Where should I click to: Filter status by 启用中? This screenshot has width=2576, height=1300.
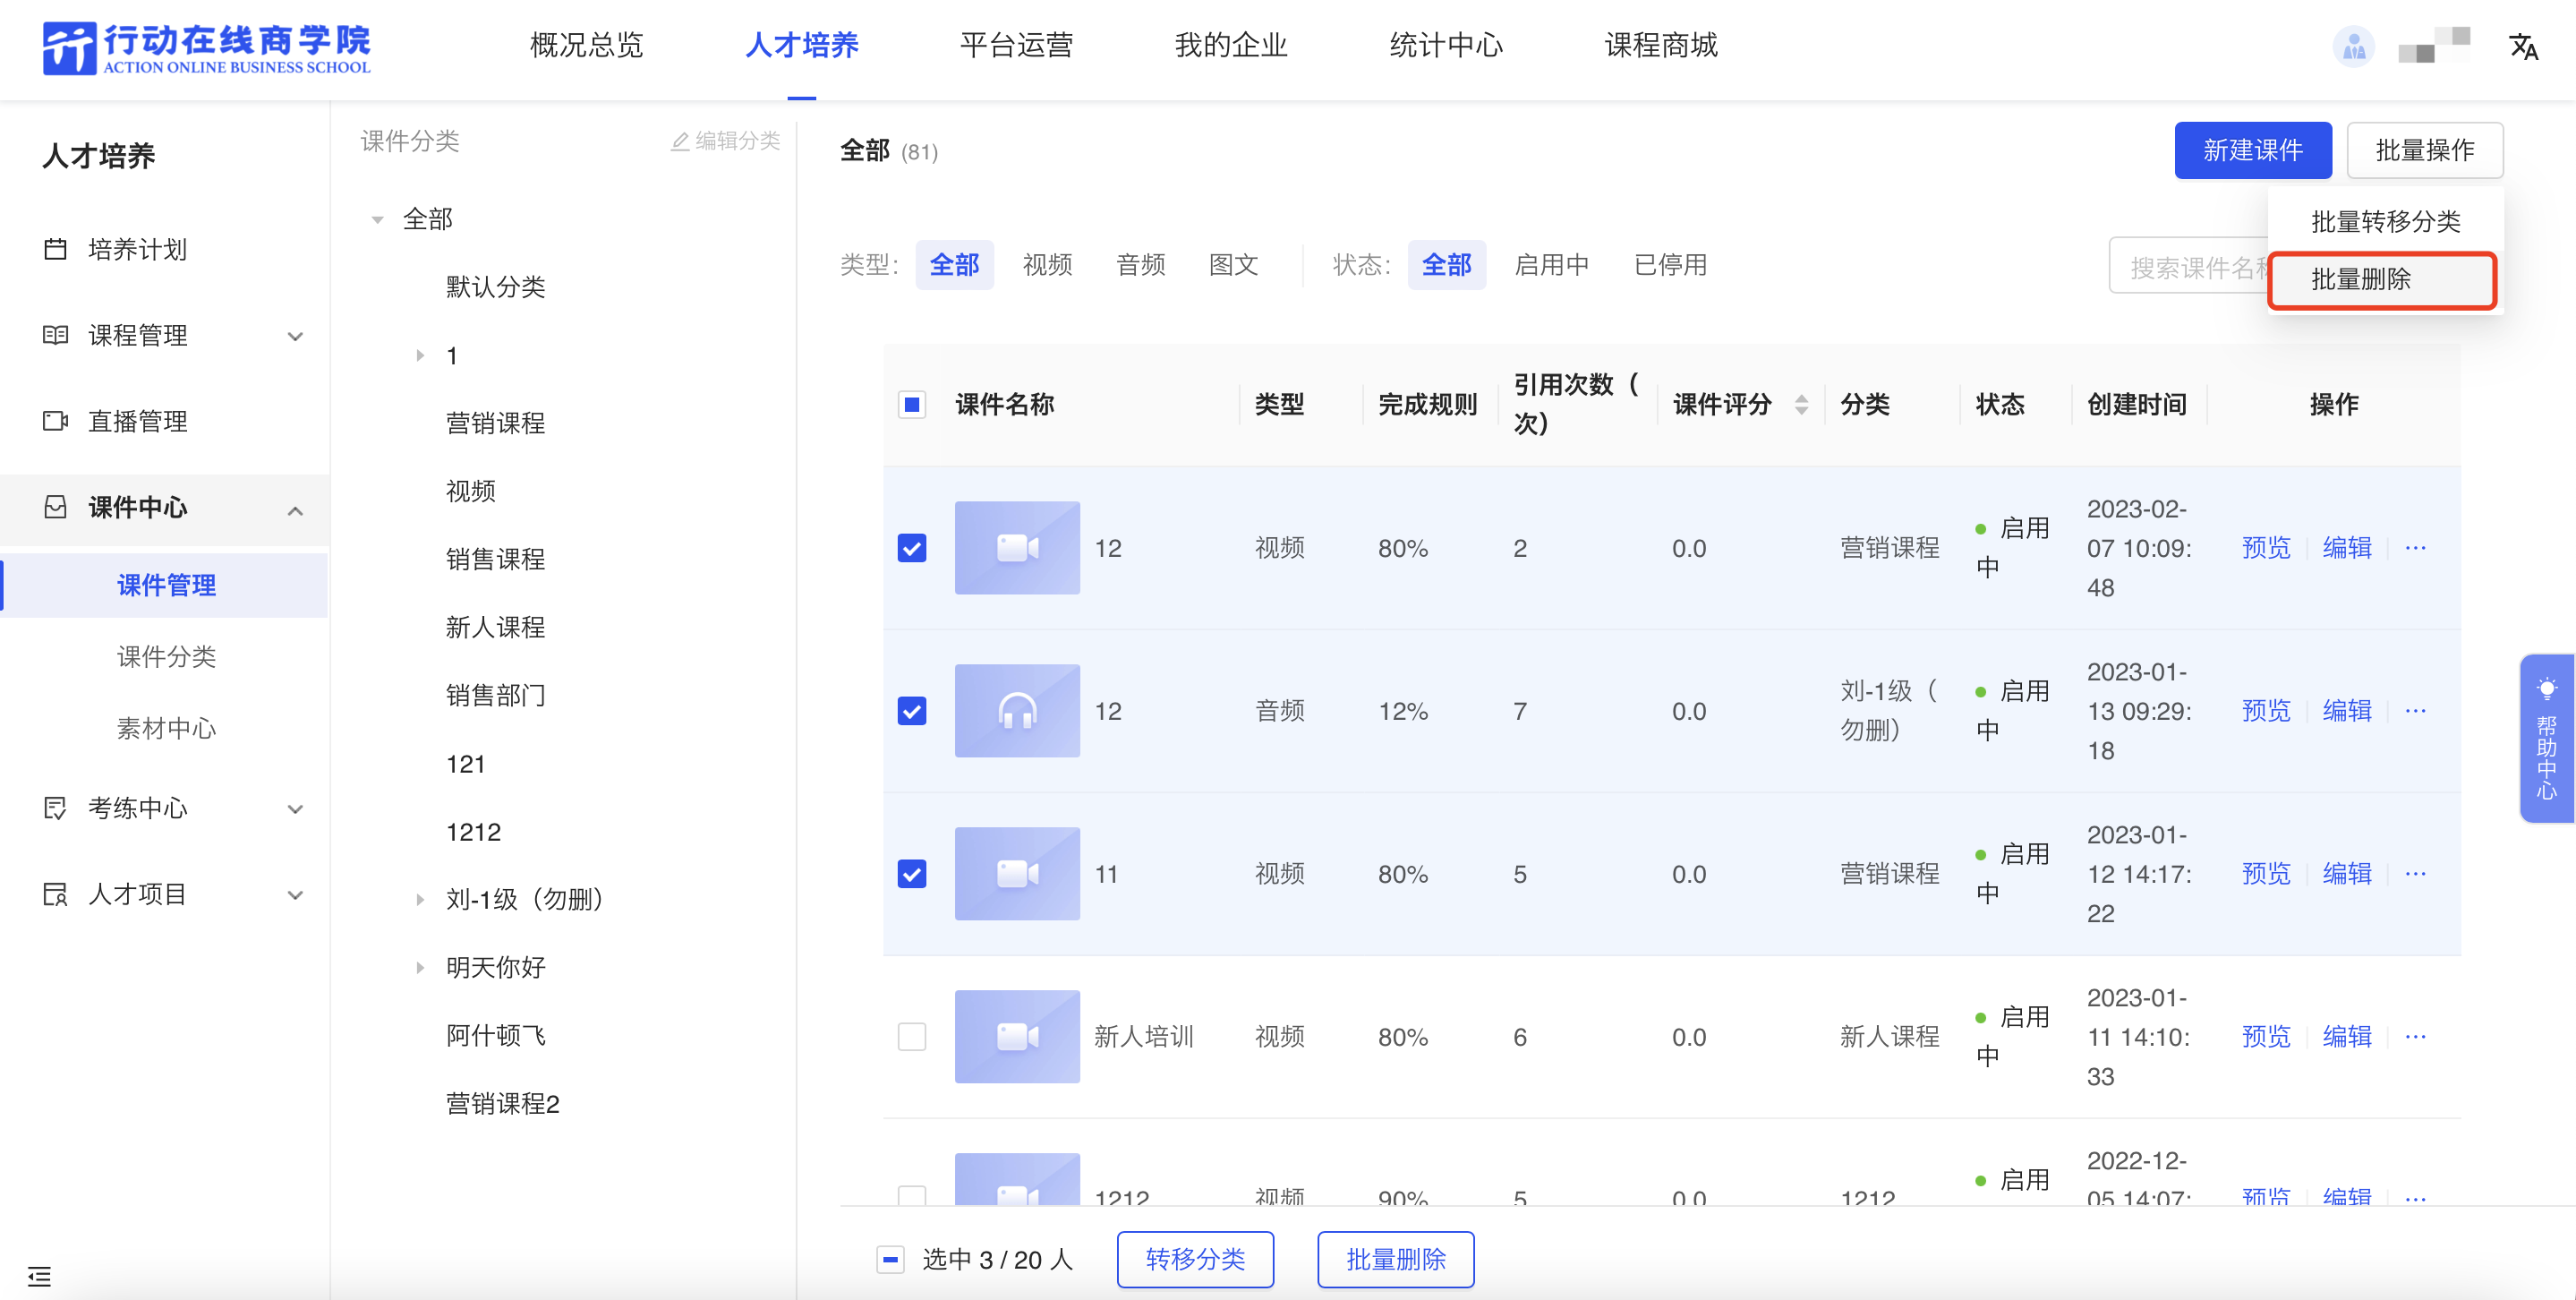[1551, 265]
